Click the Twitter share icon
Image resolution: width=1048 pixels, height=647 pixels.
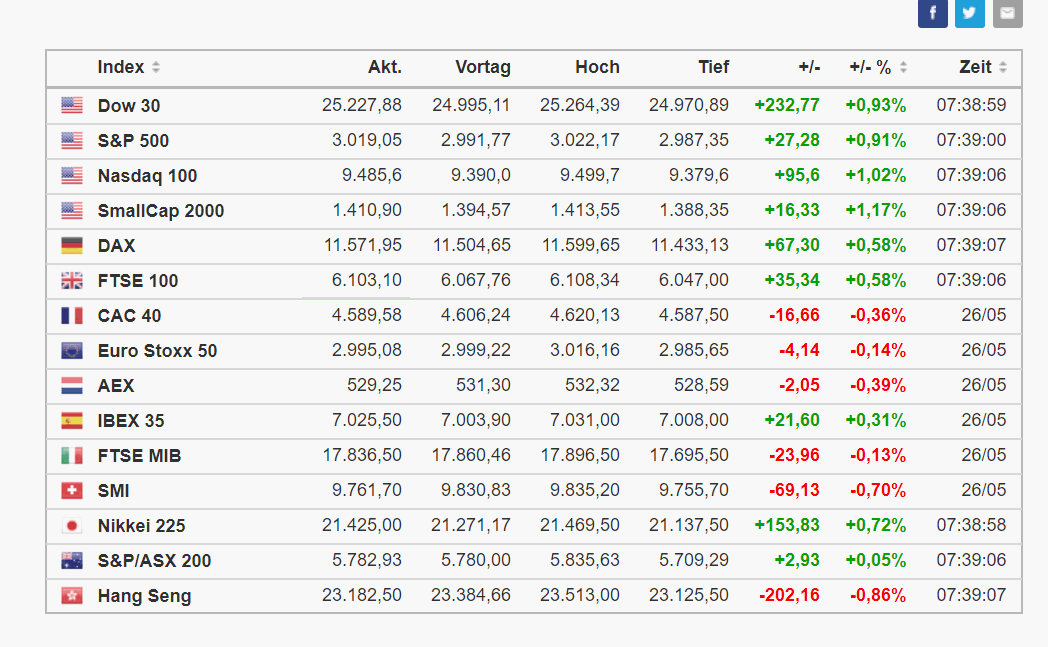click(970, 13)
